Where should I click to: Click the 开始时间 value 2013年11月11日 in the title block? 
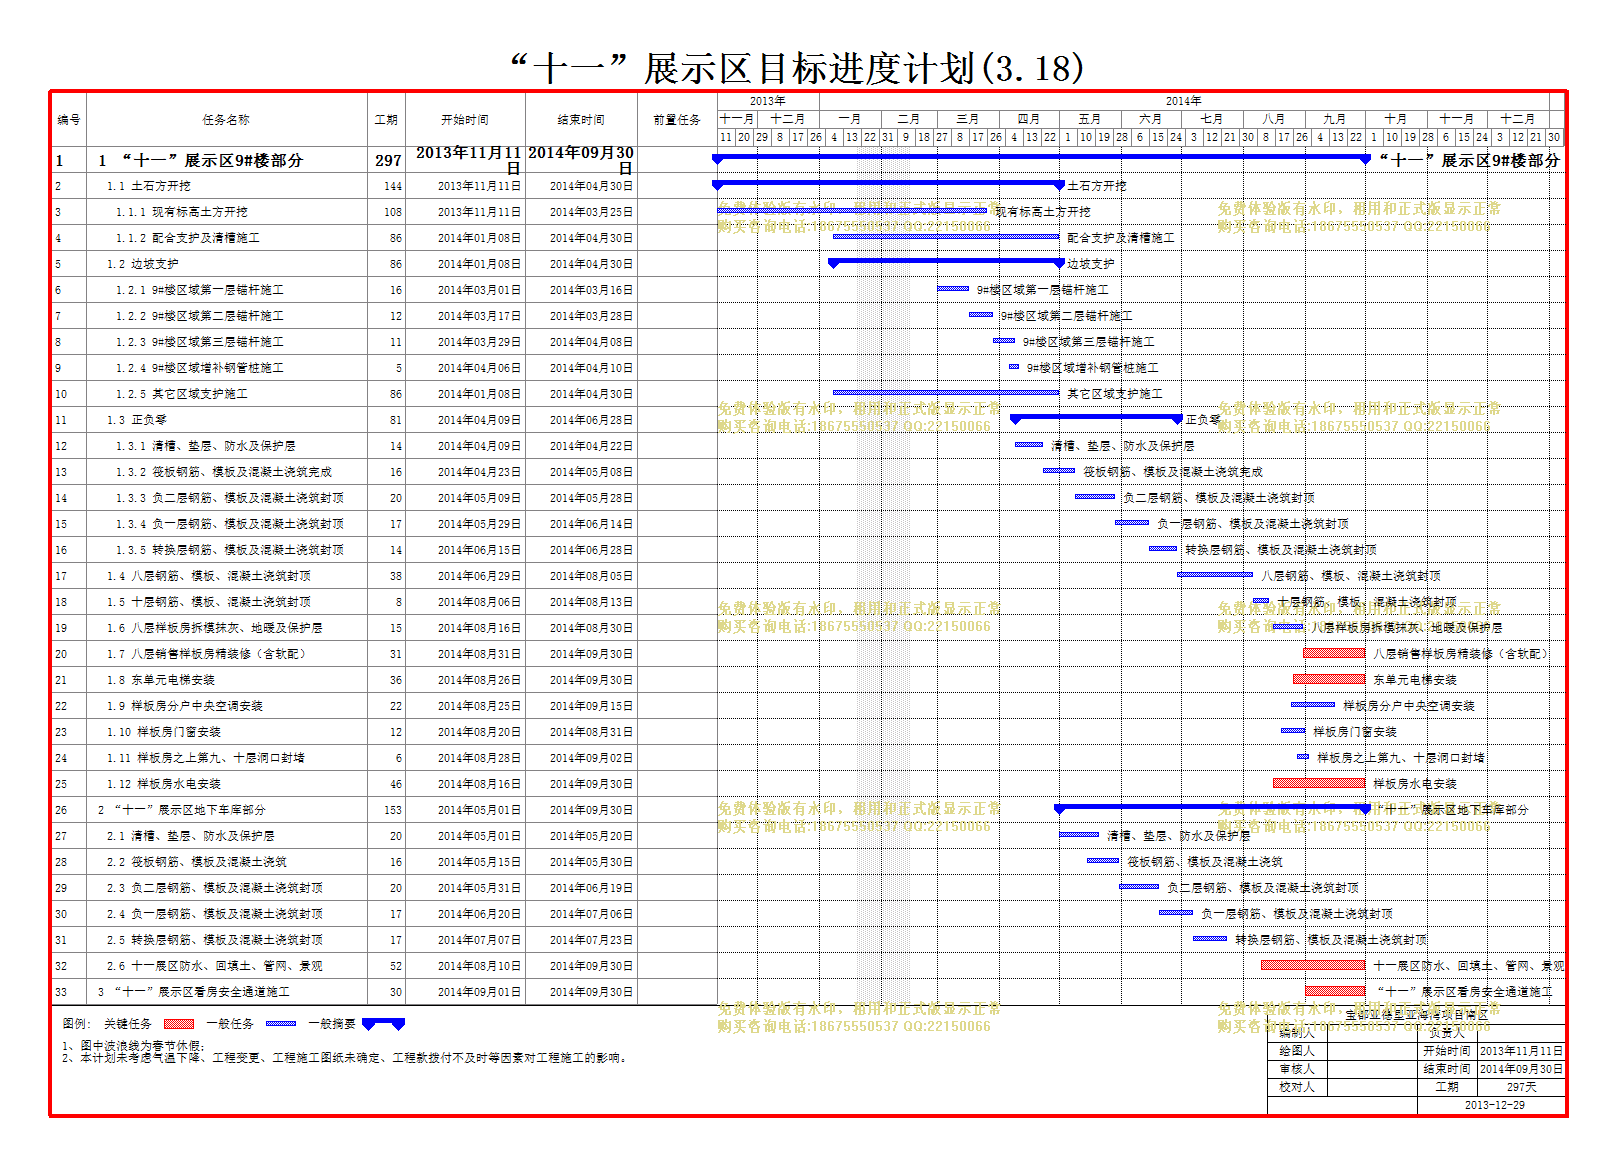pos(1520,1051)
